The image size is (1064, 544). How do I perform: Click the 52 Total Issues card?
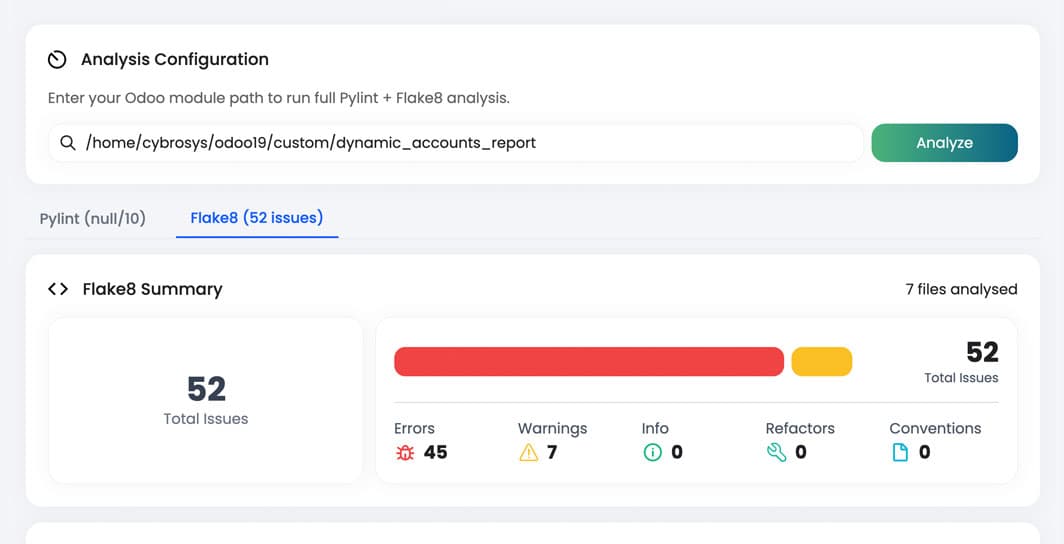(x=206, y=400)
